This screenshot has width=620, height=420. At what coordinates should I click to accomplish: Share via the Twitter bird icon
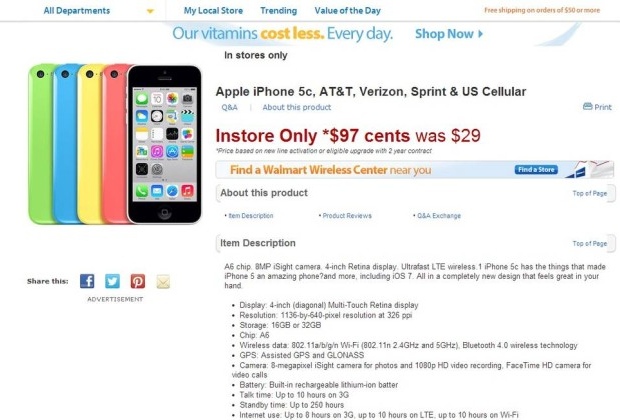coord(112,281)
